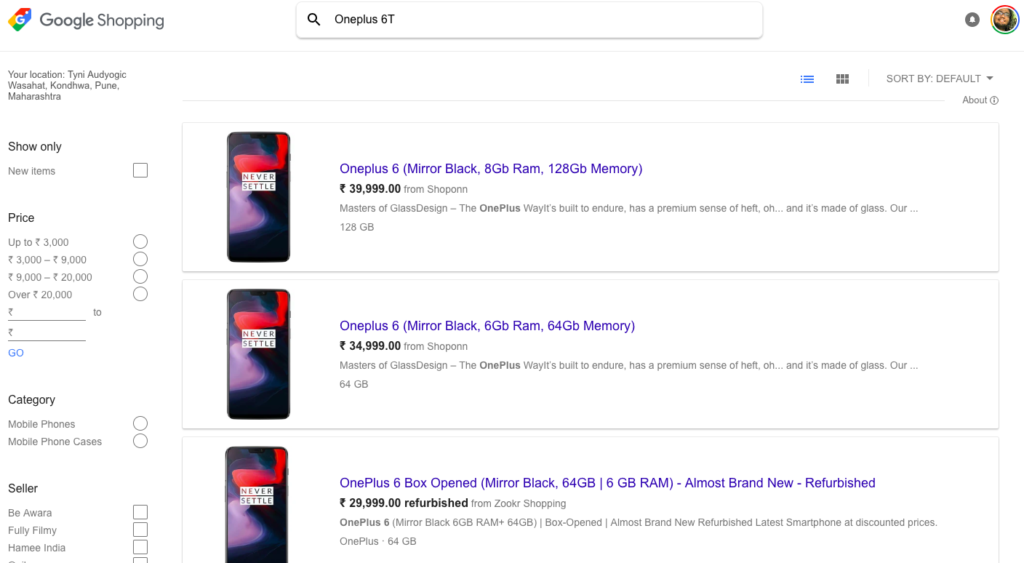Select the Over ₹ 20,000 price option
Viewport: 1024px width, 563px height.
coord(140,294)
